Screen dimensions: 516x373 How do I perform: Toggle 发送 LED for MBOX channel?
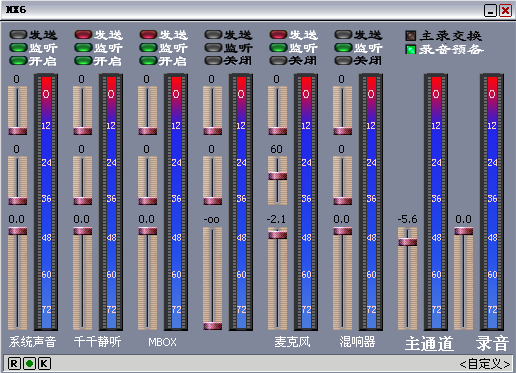point(148,34)
